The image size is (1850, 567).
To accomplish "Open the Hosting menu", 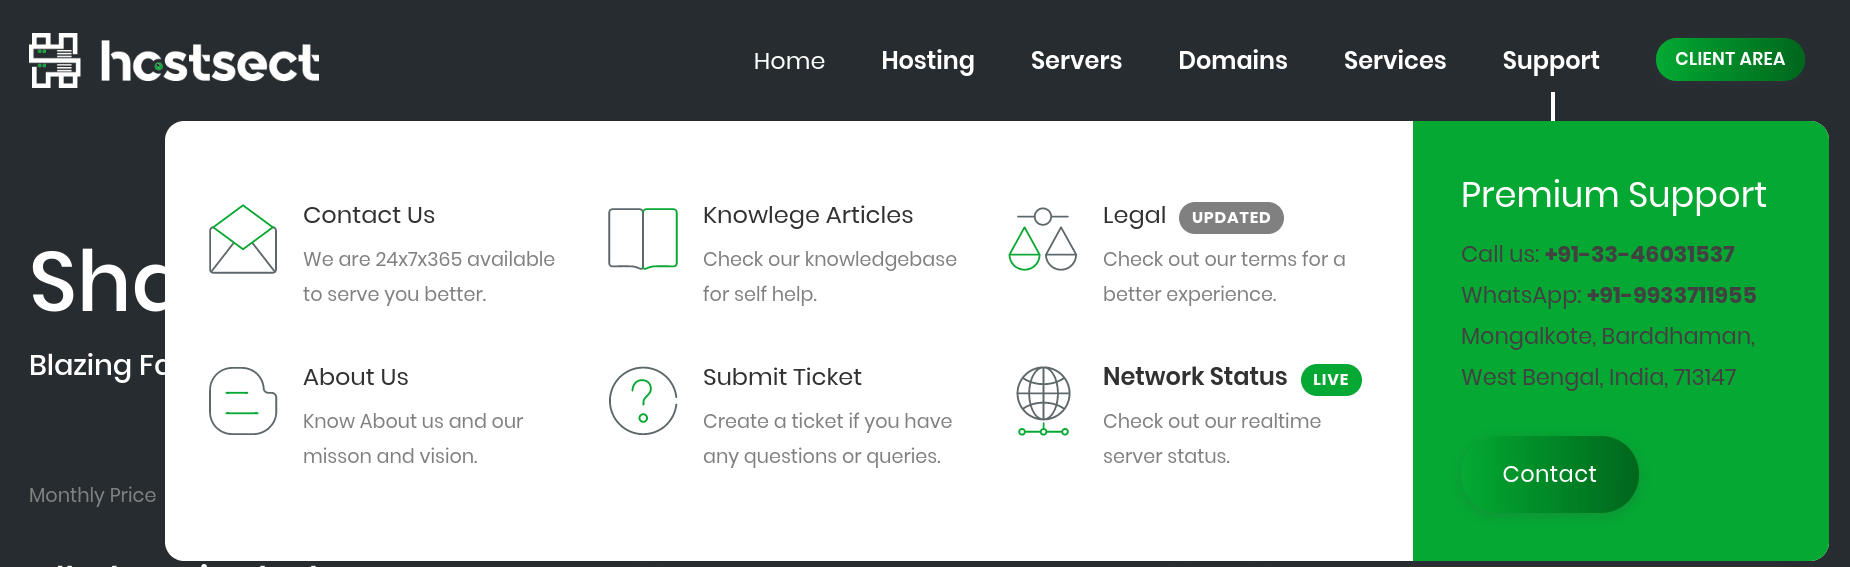I will click(928, 61).
